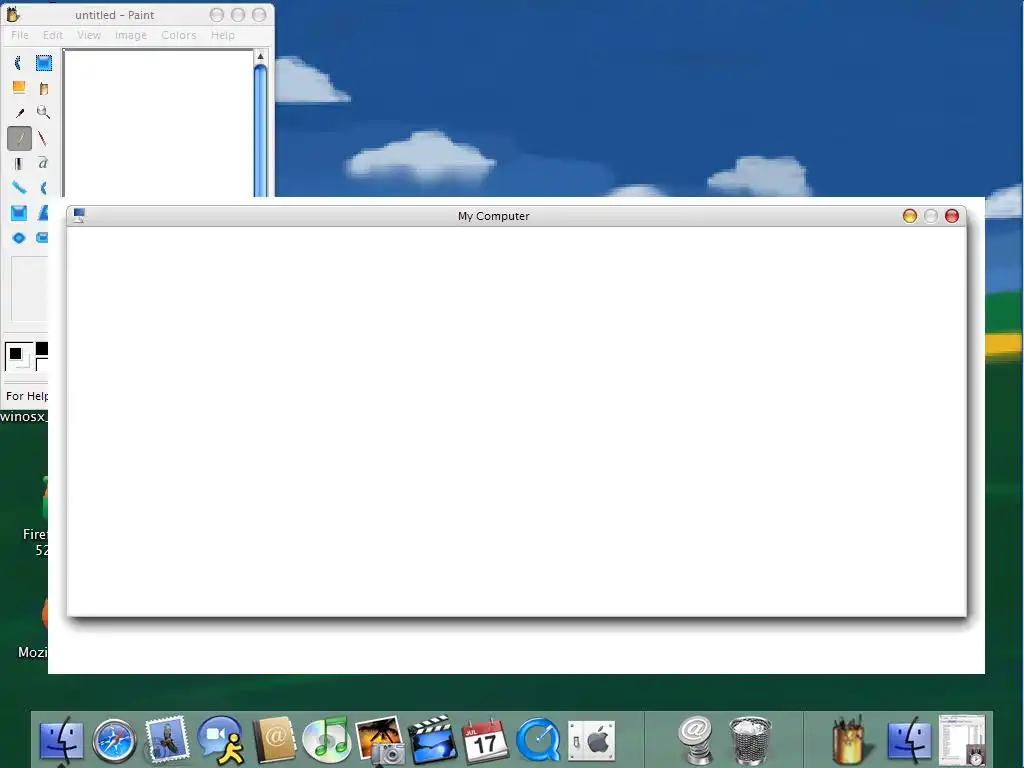Choose the Polygon shape tool in Paint
Viewport: 1024px width, 768px height.
tap(43, 213)
